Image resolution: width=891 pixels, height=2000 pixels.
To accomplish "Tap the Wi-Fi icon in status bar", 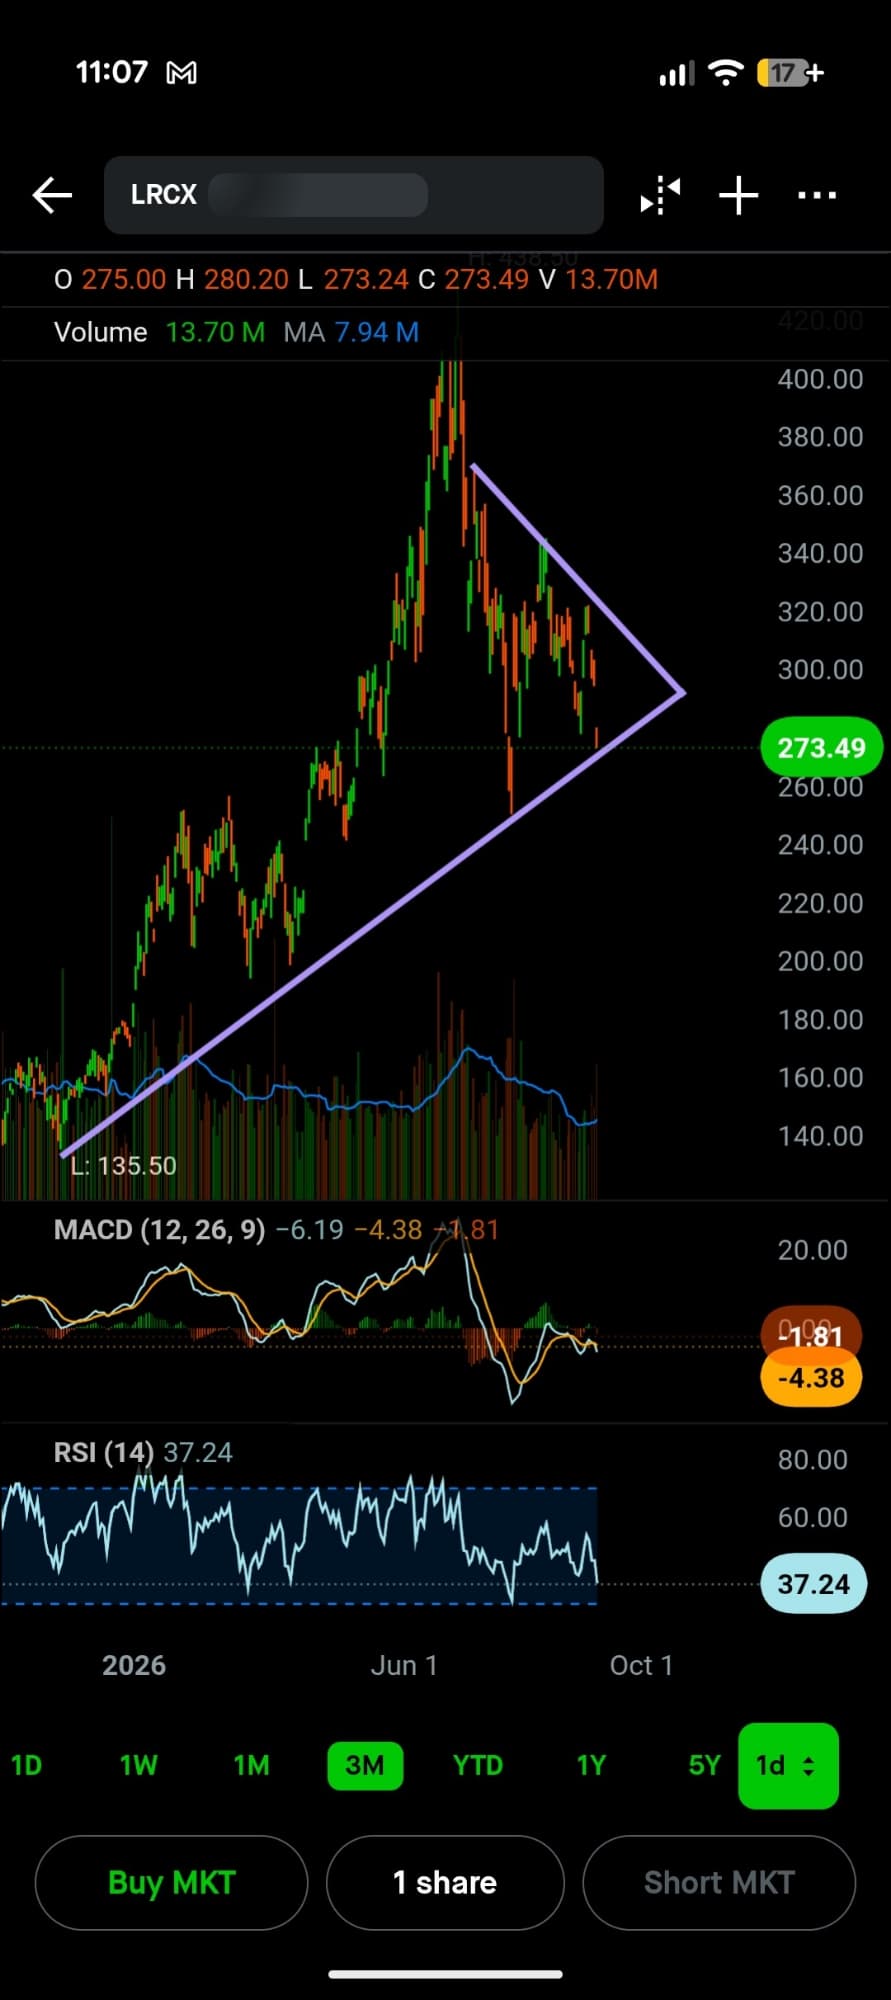I will pyautogui.click(x=725, y=73).
